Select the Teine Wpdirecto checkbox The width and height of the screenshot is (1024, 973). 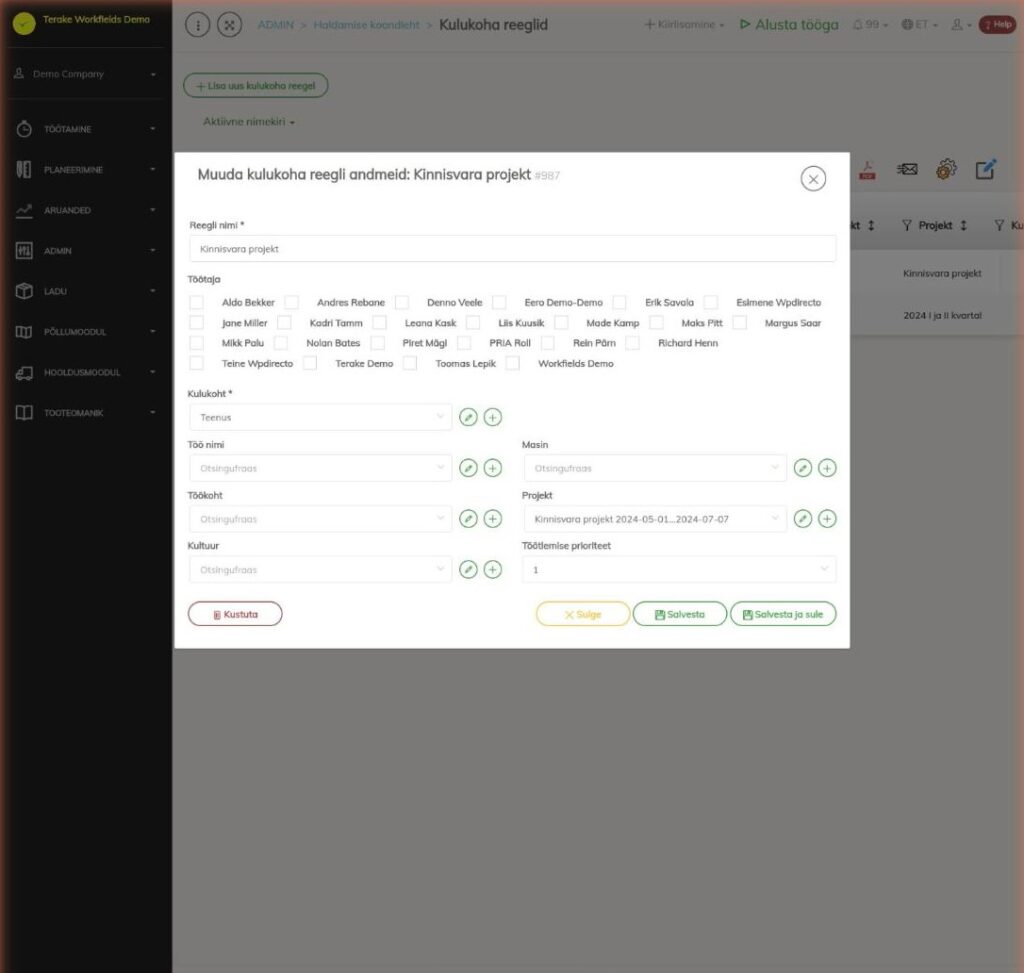pos(197,363)
